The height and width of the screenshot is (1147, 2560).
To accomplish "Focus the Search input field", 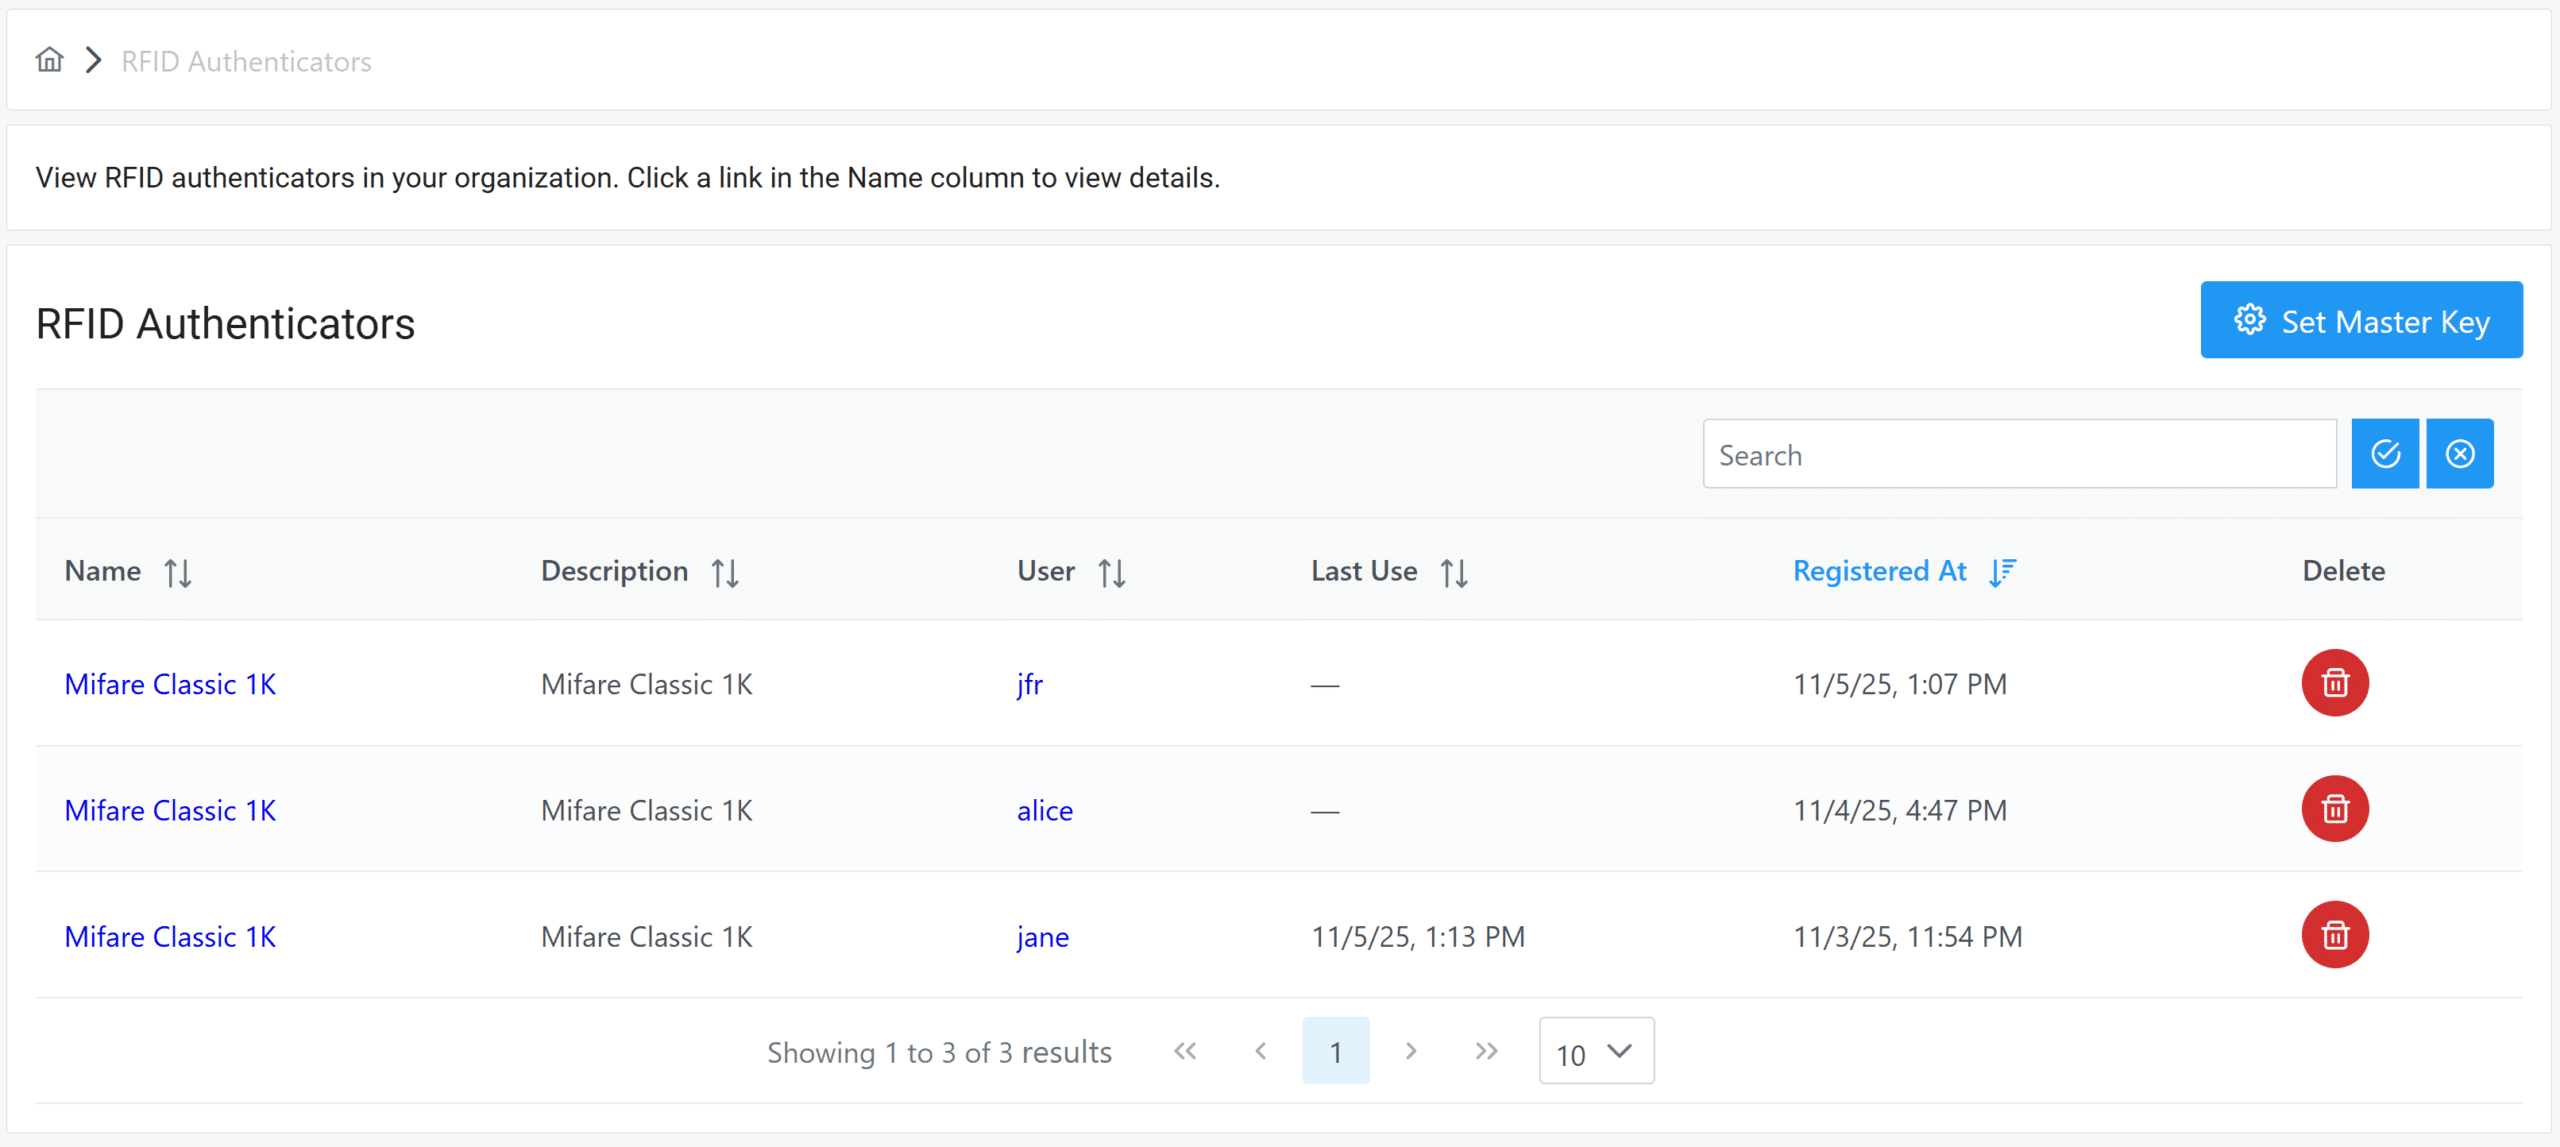I will (2019, 454).
